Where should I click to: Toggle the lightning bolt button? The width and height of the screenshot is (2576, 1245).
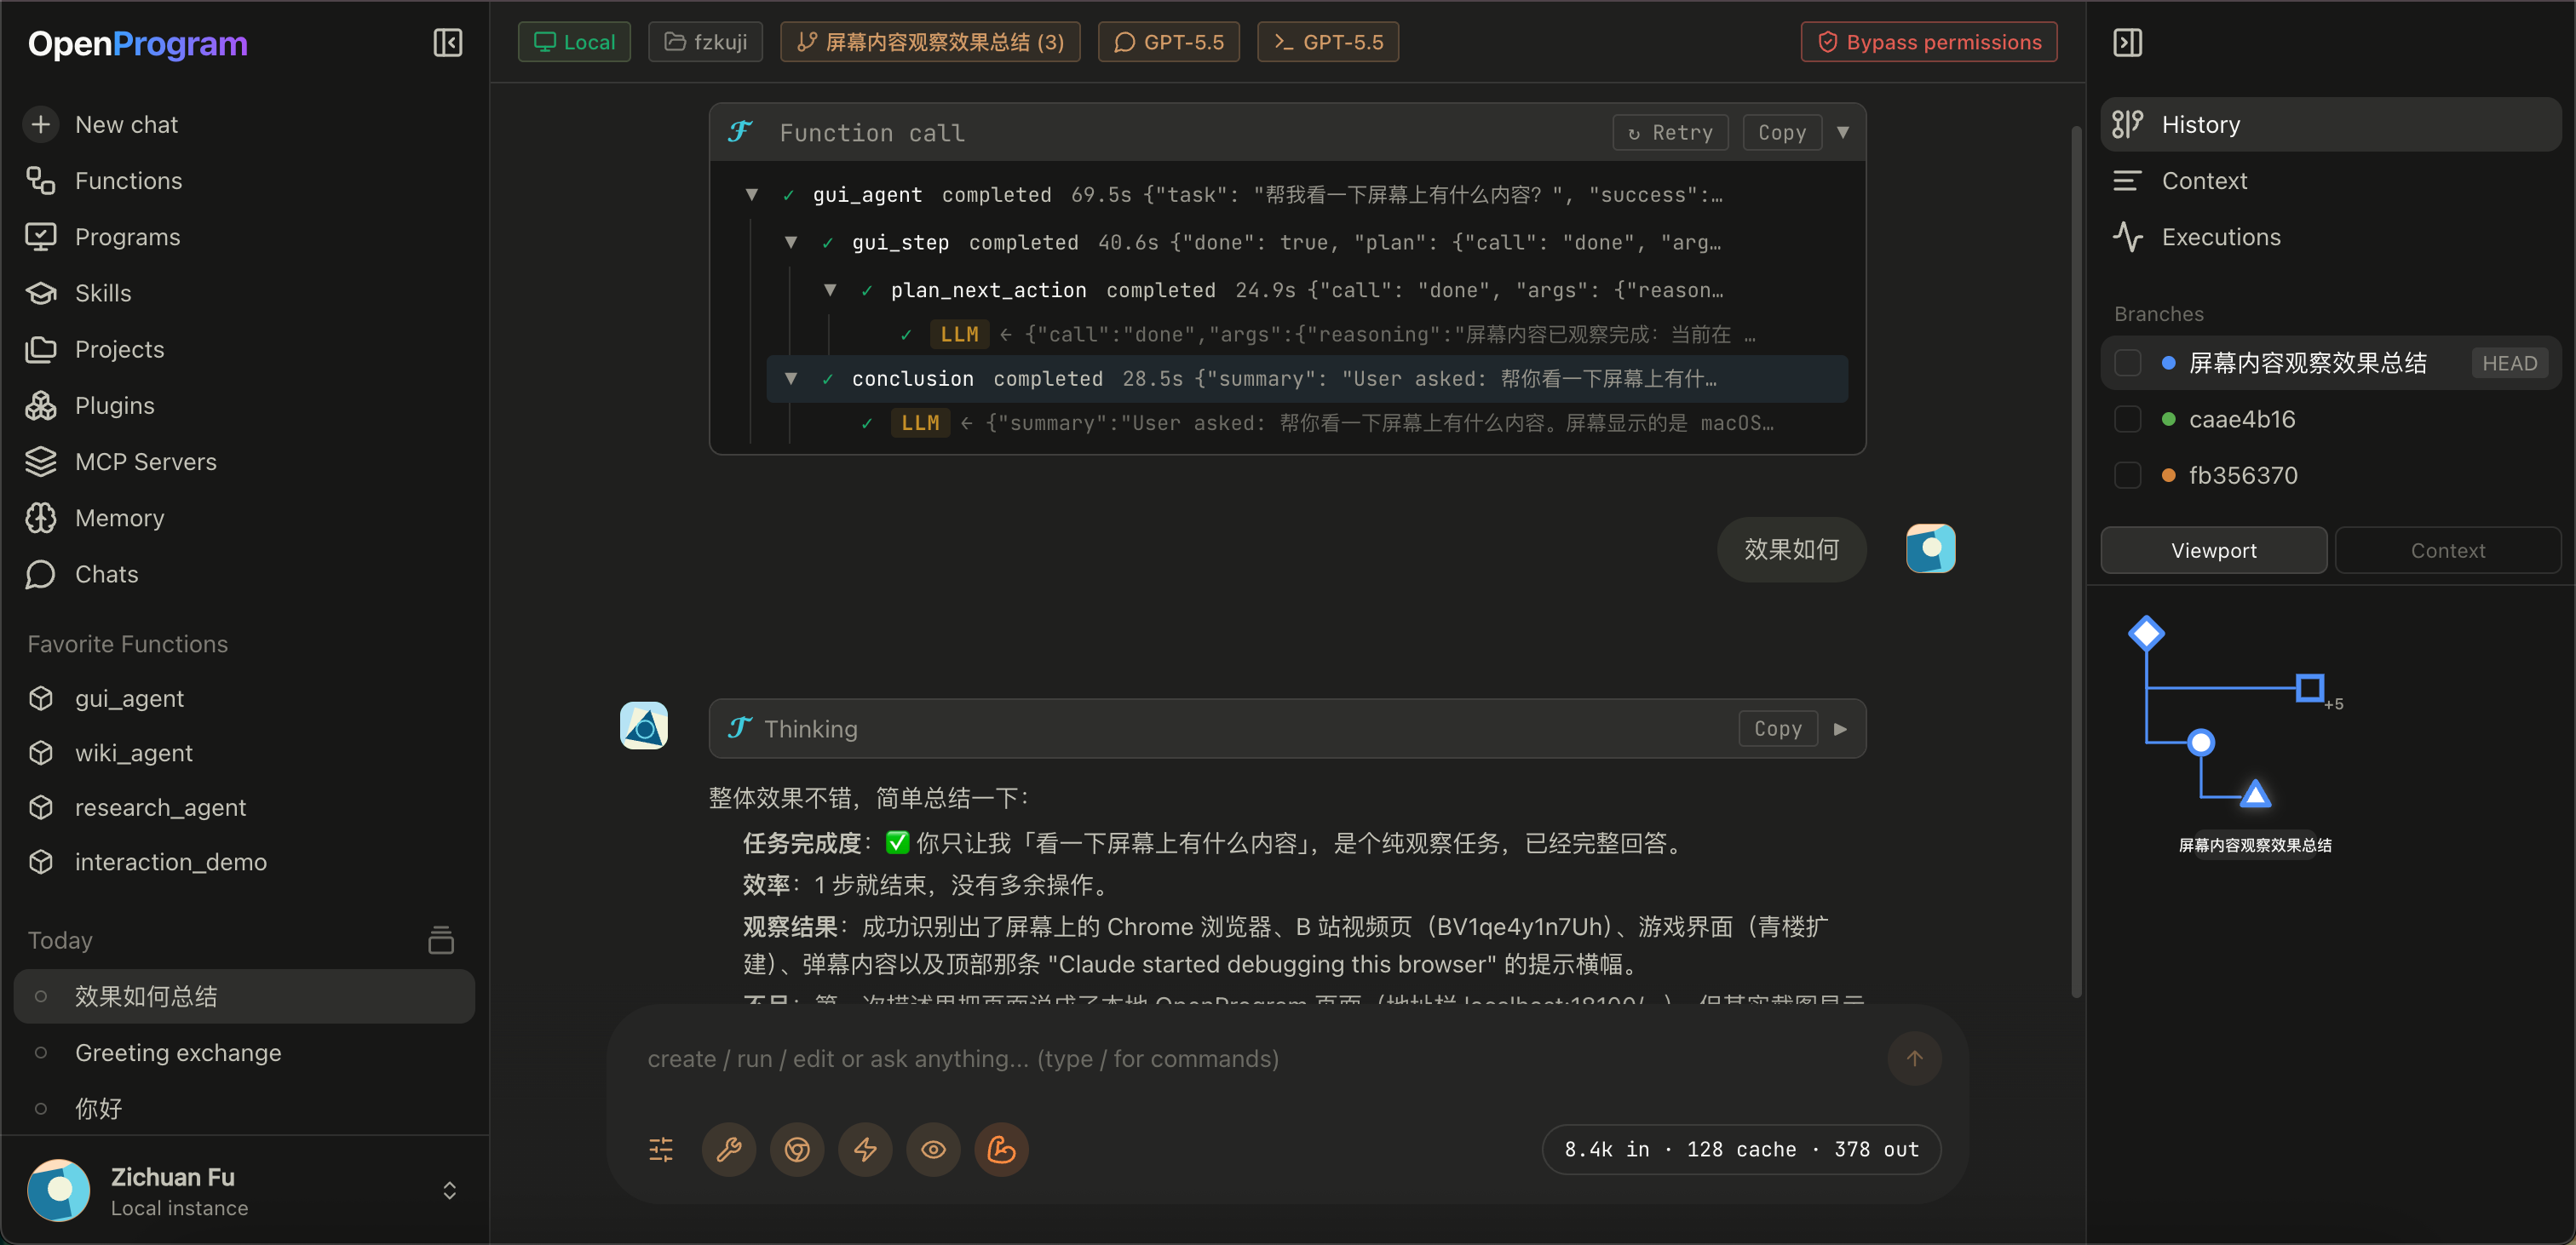(x=865, y=1149)
